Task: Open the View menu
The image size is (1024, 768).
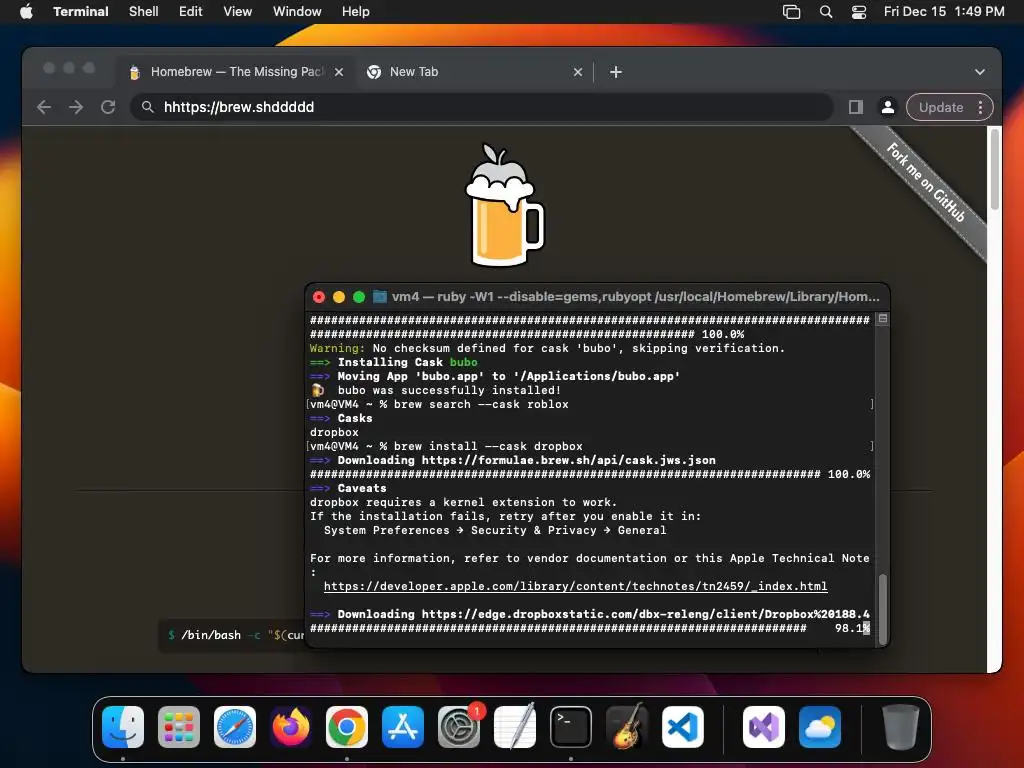Action: click(x=237, y=11)
